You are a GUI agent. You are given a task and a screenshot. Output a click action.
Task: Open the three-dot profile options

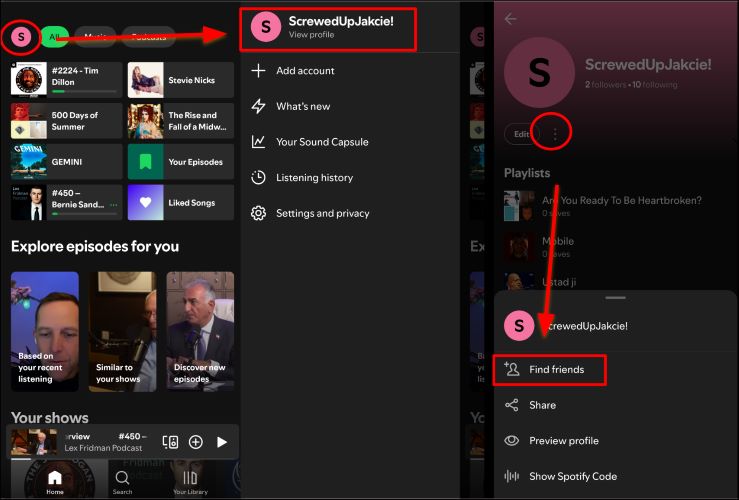click(x=555, y=134)
